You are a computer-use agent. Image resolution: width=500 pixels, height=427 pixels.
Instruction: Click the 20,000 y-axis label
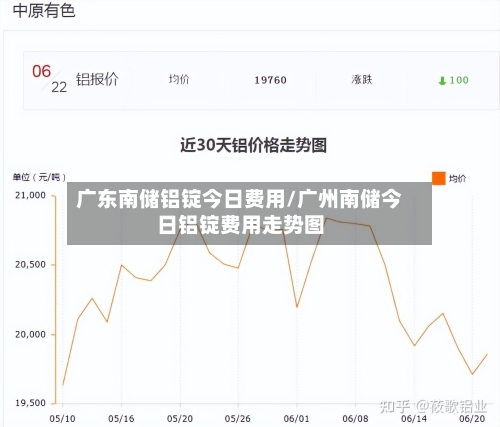point(30,334)
